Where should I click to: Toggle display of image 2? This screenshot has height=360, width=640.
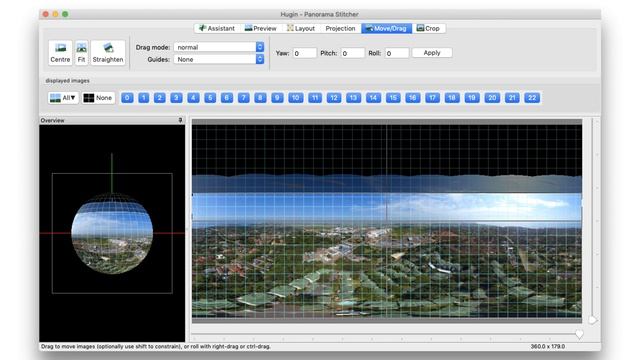click(x=160, y=98)
